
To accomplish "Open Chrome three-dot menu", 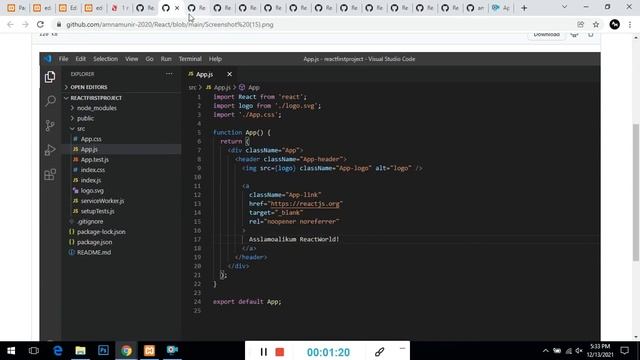I will pyautogui.click(x=630, y=24).
